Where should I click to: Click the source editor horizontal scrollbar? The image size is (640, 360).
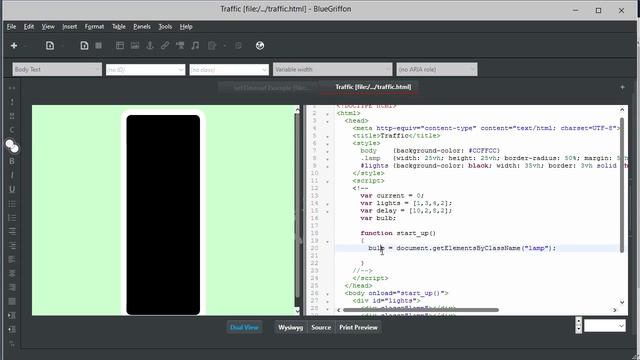click(421, 310)
